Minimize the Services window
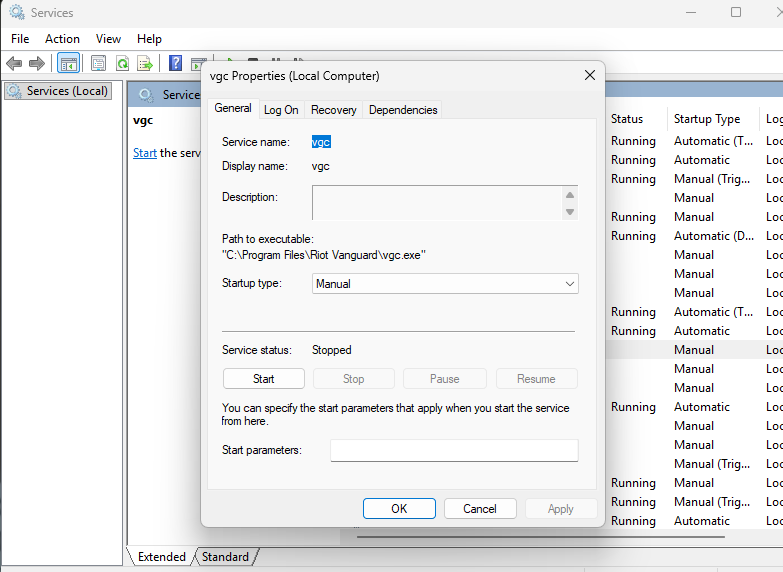 691,12
